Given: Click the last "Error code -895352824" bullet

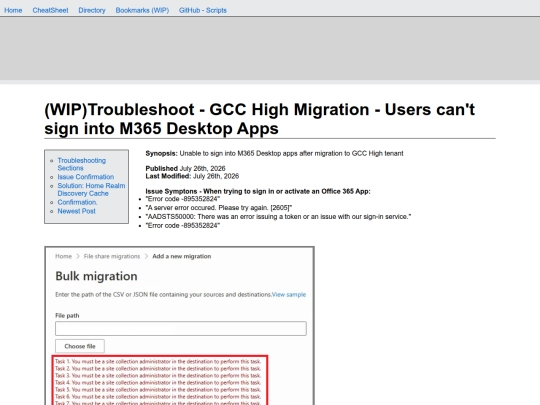Looking at the screenshot, I should click(183, 226).
